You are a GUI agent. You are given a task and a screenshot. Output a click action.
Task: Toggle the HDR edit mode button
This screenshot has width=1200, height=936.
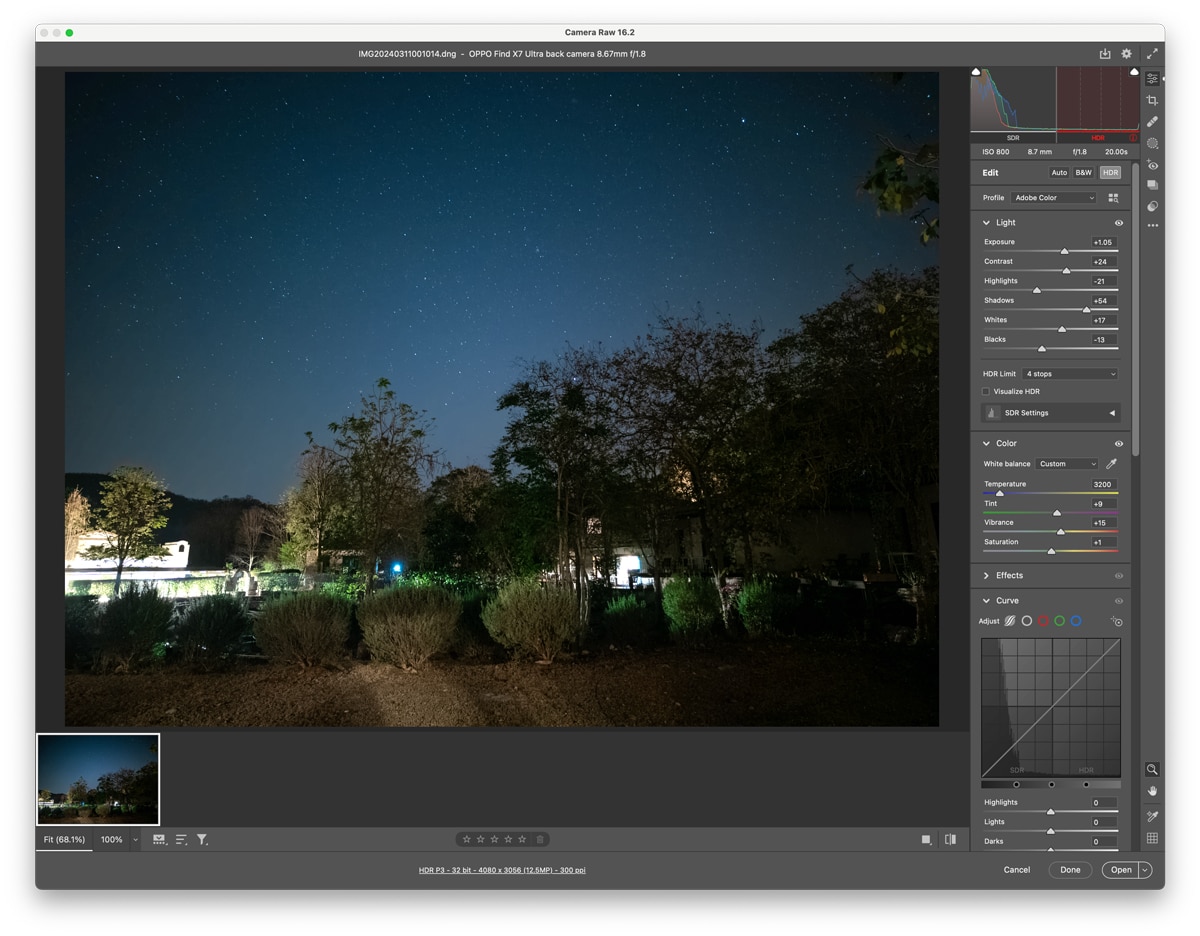point(1110,173)
